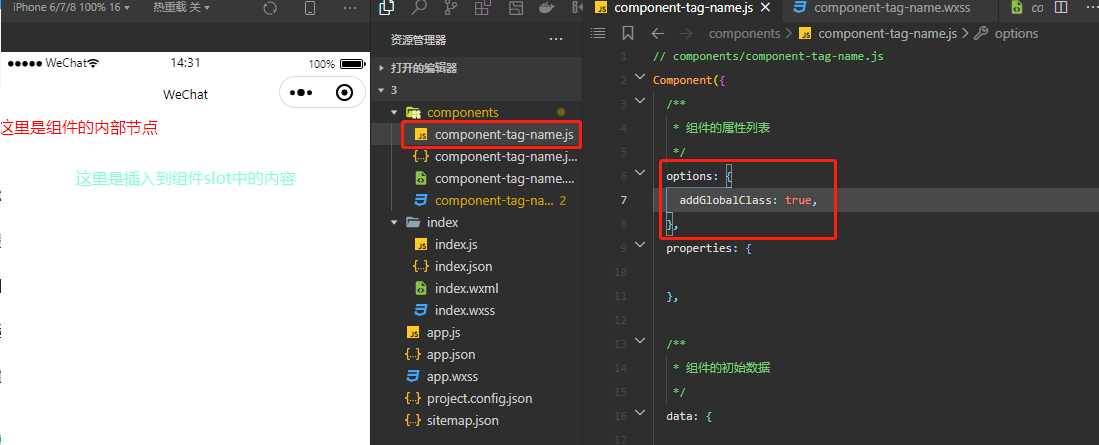Click the split editor icon
Image resolution: width=1099 pixels, height=445 pixels.
point(1060,8)
